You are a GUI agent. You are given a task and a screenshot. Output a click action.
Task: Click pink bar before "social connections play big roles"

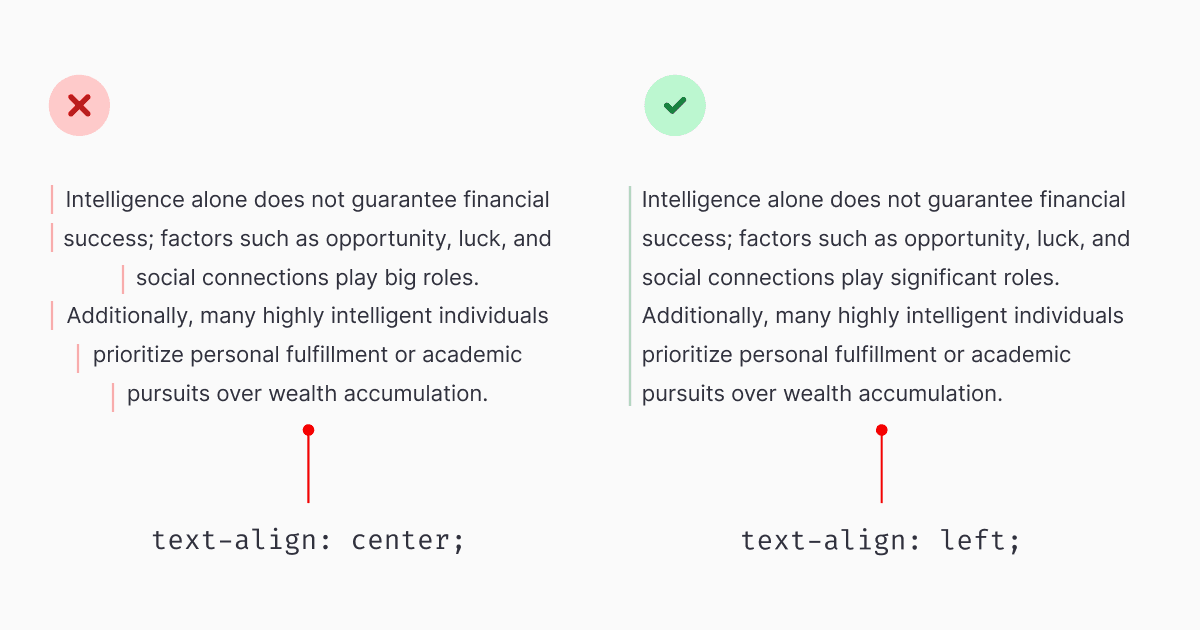(x=123, y=279)
